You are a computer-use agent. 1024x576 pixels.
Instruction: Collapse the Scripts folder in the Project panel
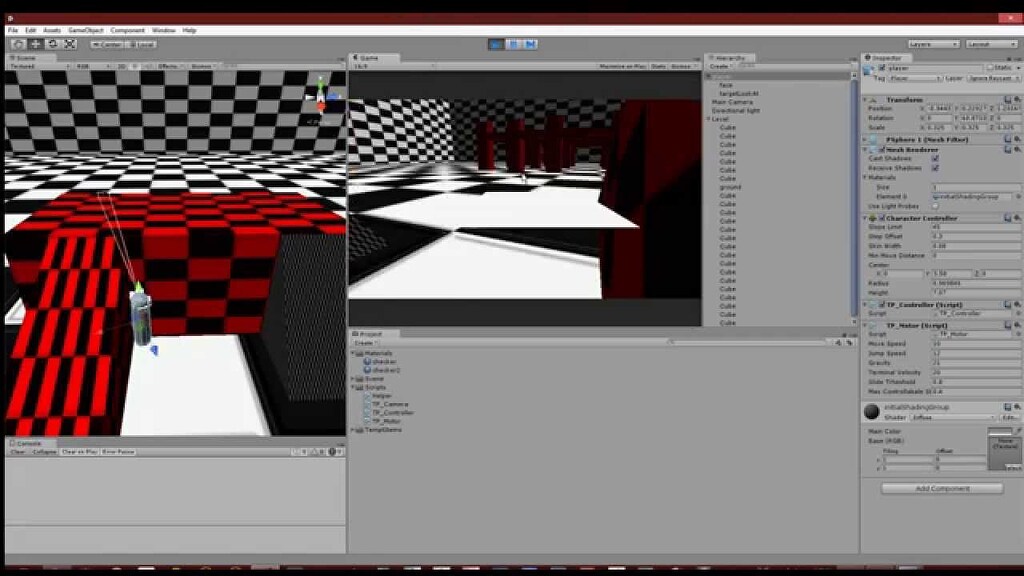(x=352, y=386)
